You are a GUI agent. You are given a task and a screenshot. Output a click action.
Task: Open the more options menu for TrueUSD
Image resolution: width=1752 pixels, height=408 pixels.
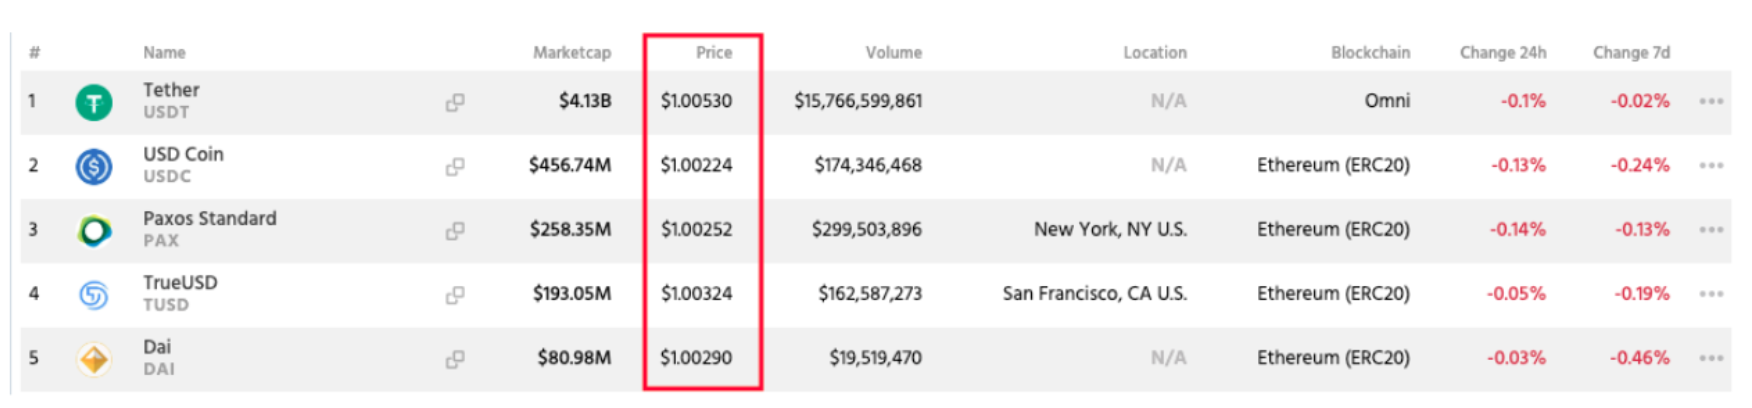[1711, 294]
